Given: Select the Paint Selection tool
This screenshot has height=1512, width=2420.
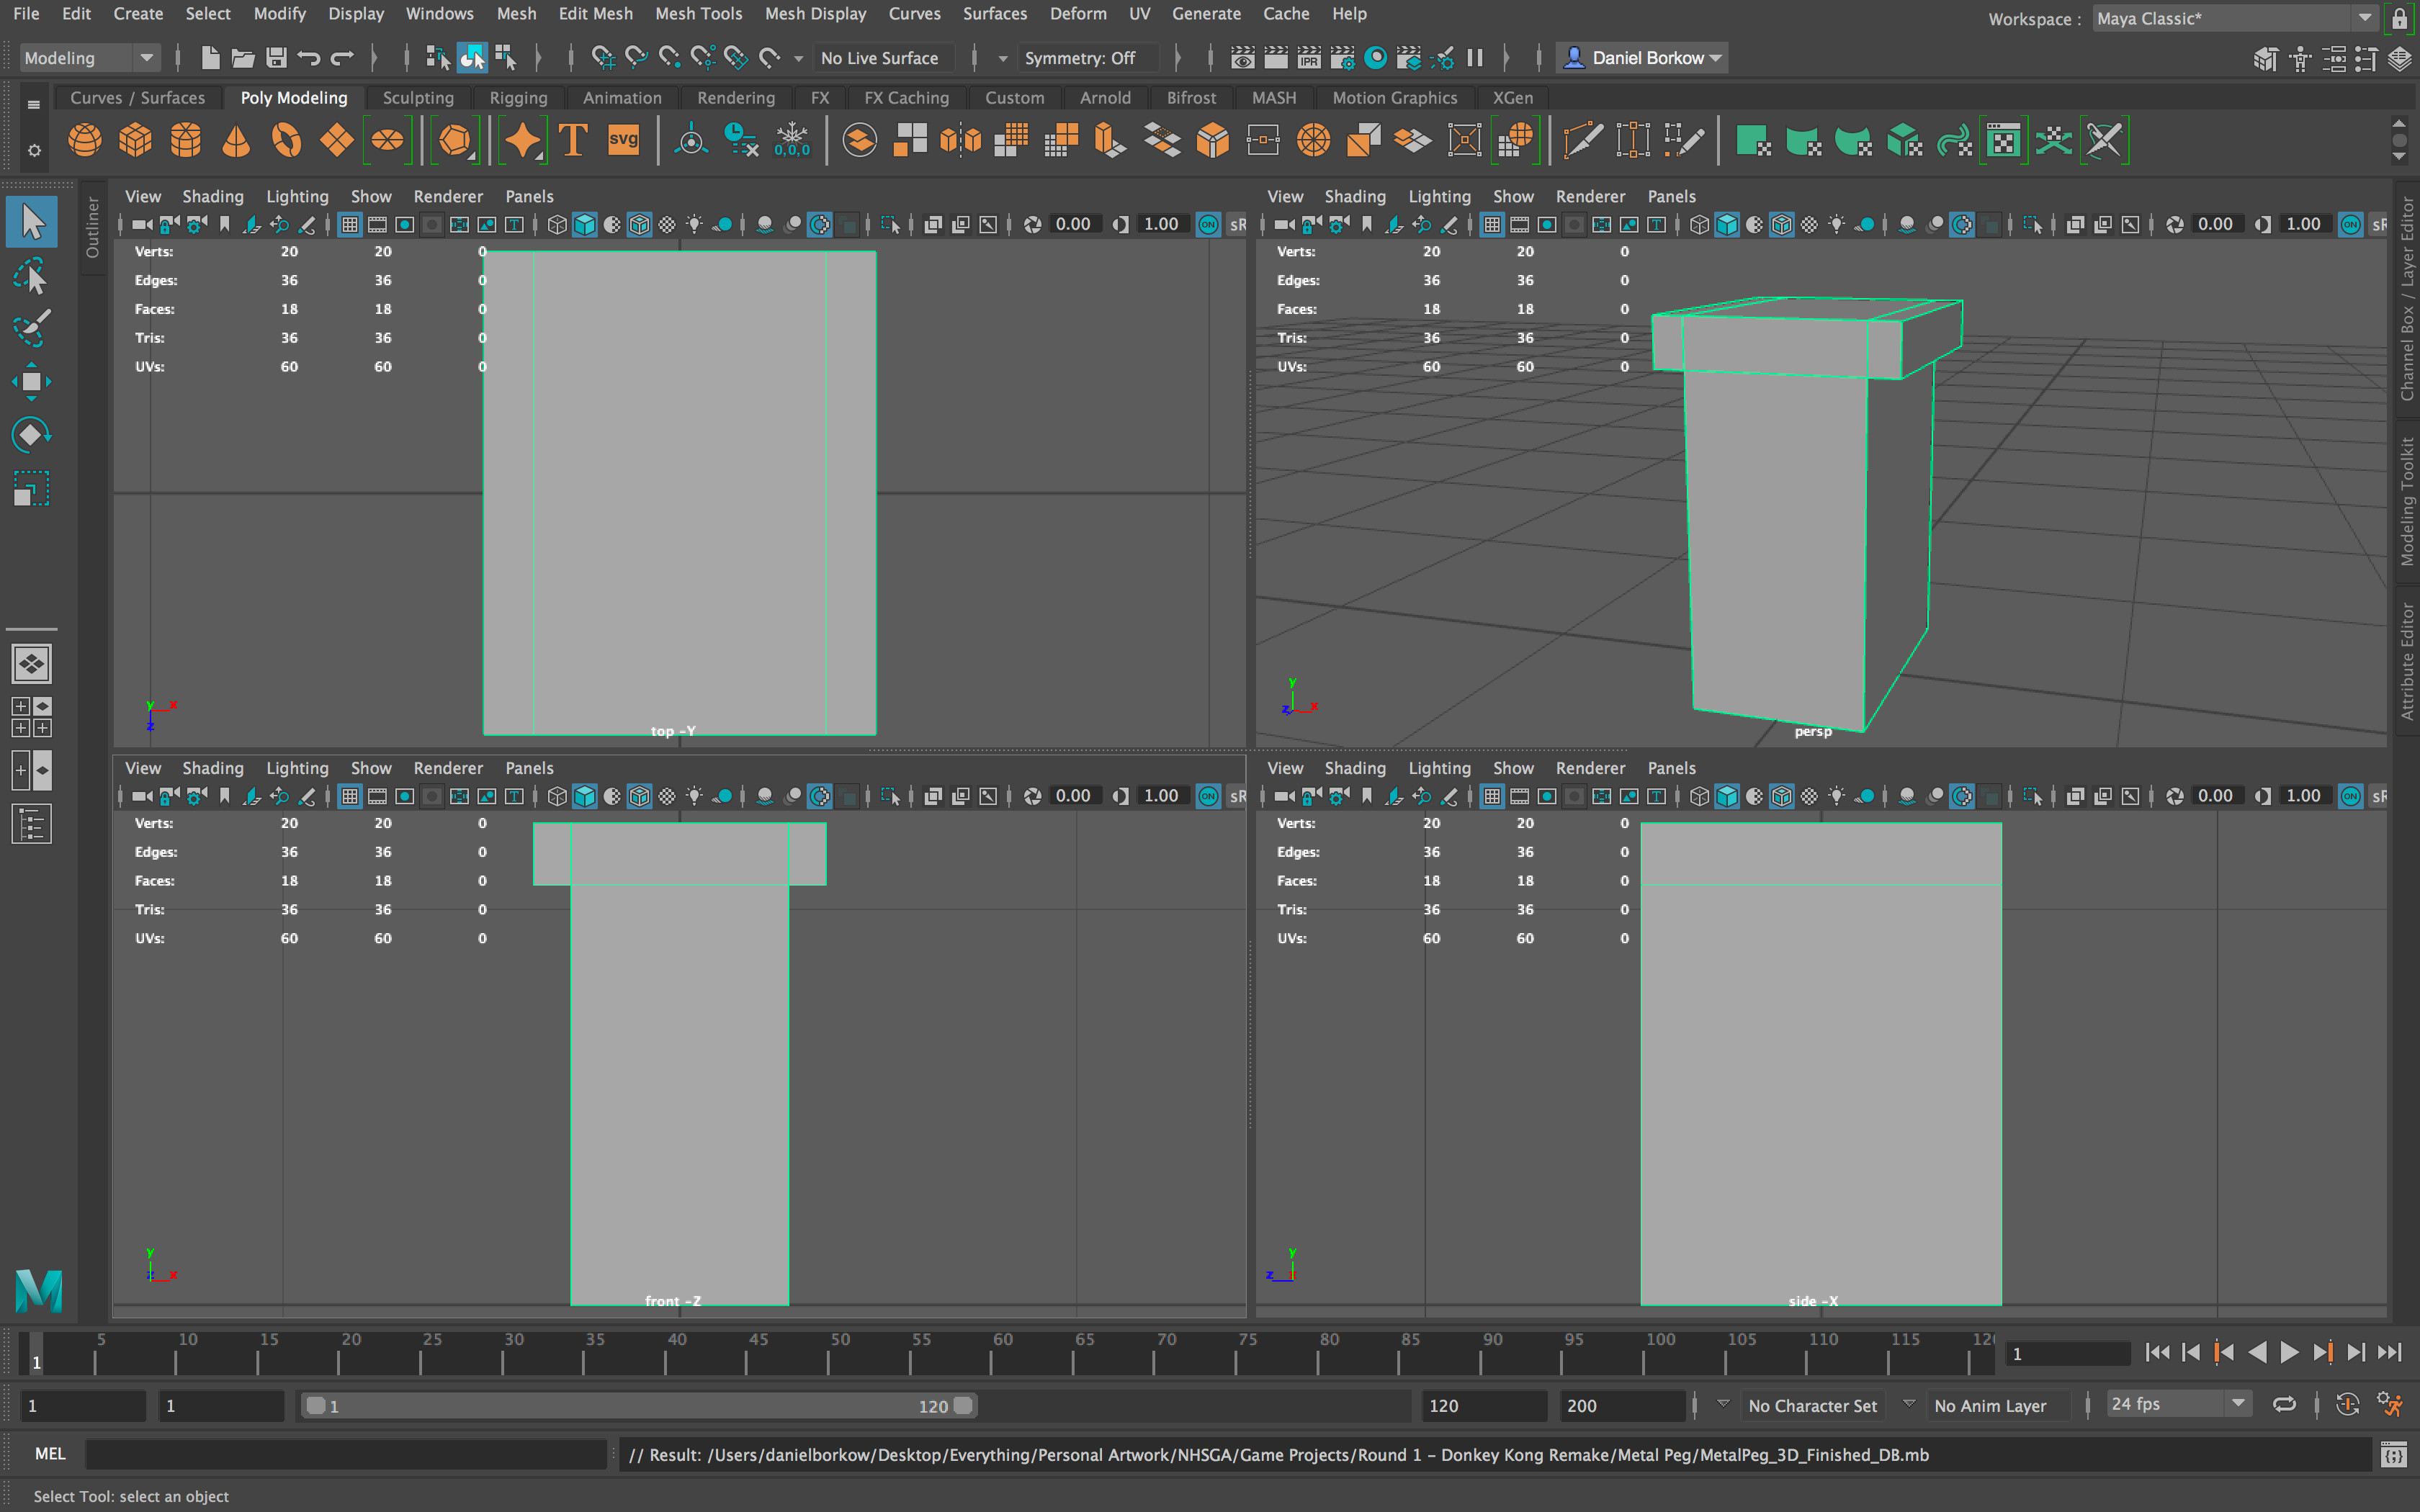Looking at the screenshot, I should [31, 329].
